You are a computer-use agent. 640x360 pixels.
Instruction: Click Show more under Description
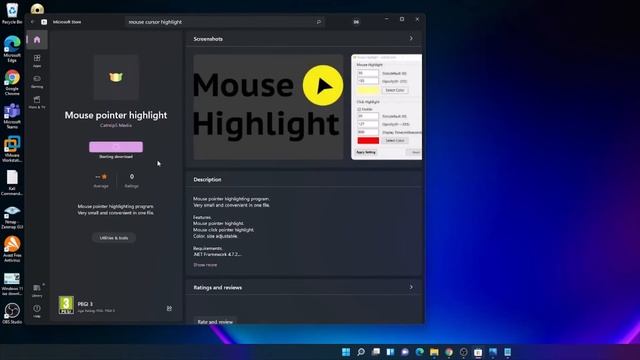pyautogui.click(x=205, y=265)
